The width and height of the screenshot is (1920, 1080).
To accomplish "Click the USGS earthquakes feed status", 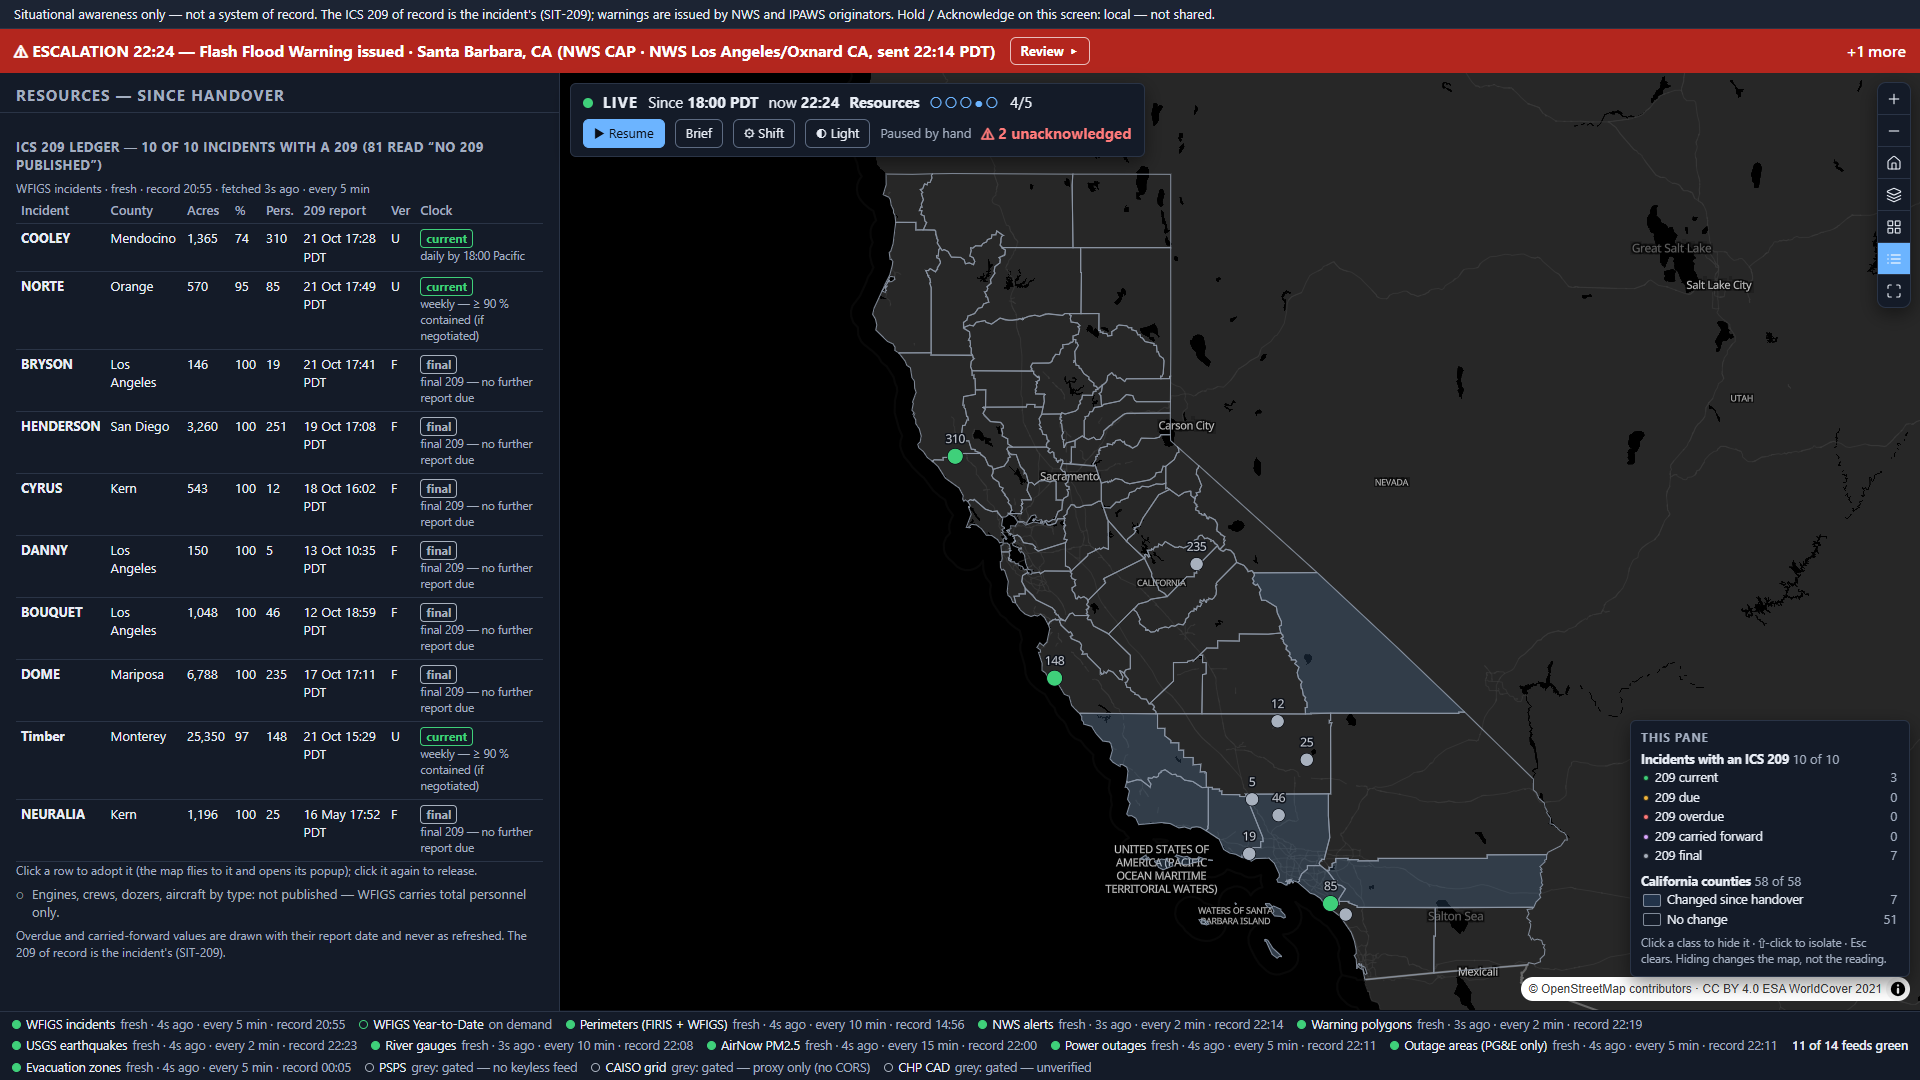I will coord(185,1046).
